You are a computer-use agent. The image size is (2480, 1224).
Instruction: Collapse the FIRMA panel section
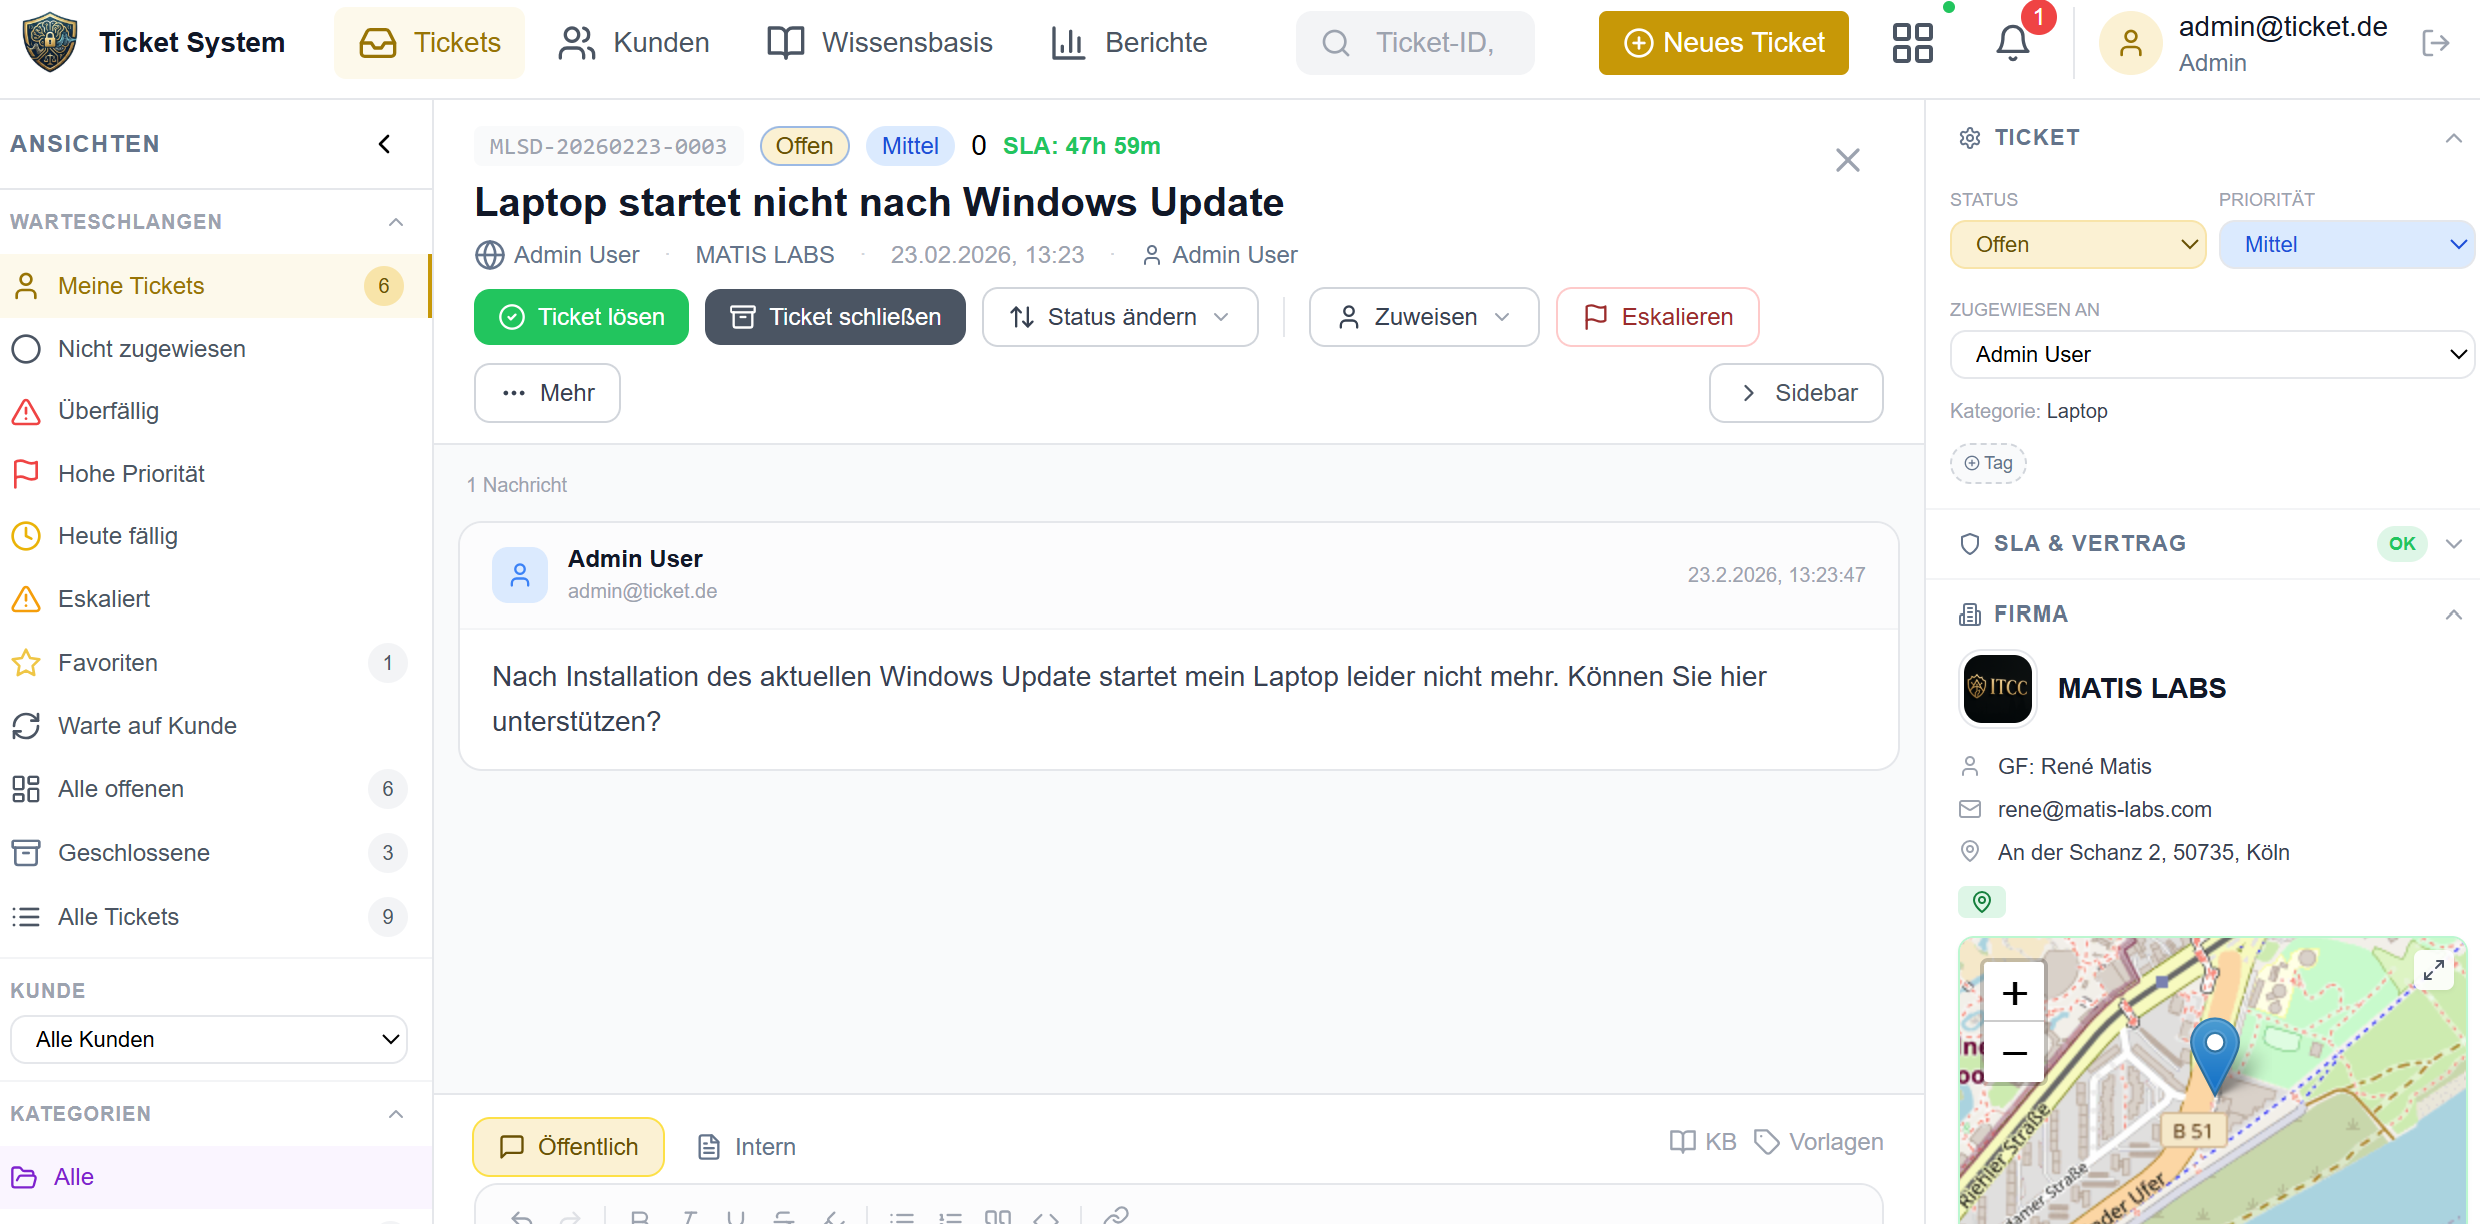pyautogui.click(x=2454, y=613)
